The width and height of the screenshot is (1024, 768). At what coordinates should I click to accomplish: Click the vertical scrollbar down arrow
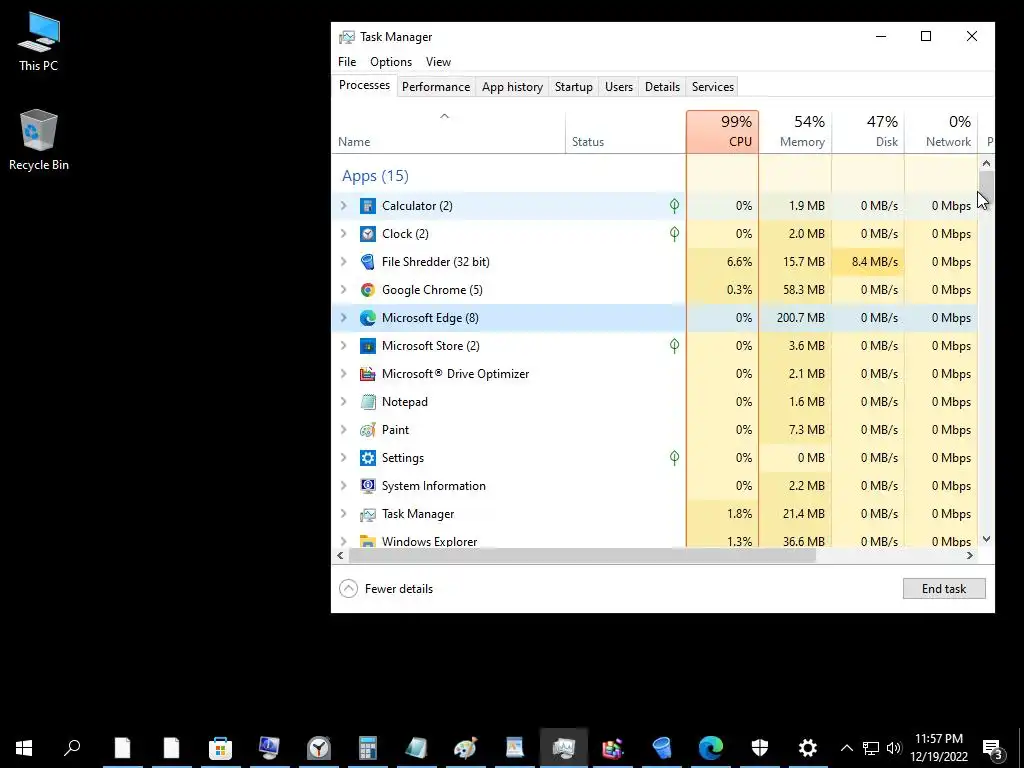[x=986, y=539]
